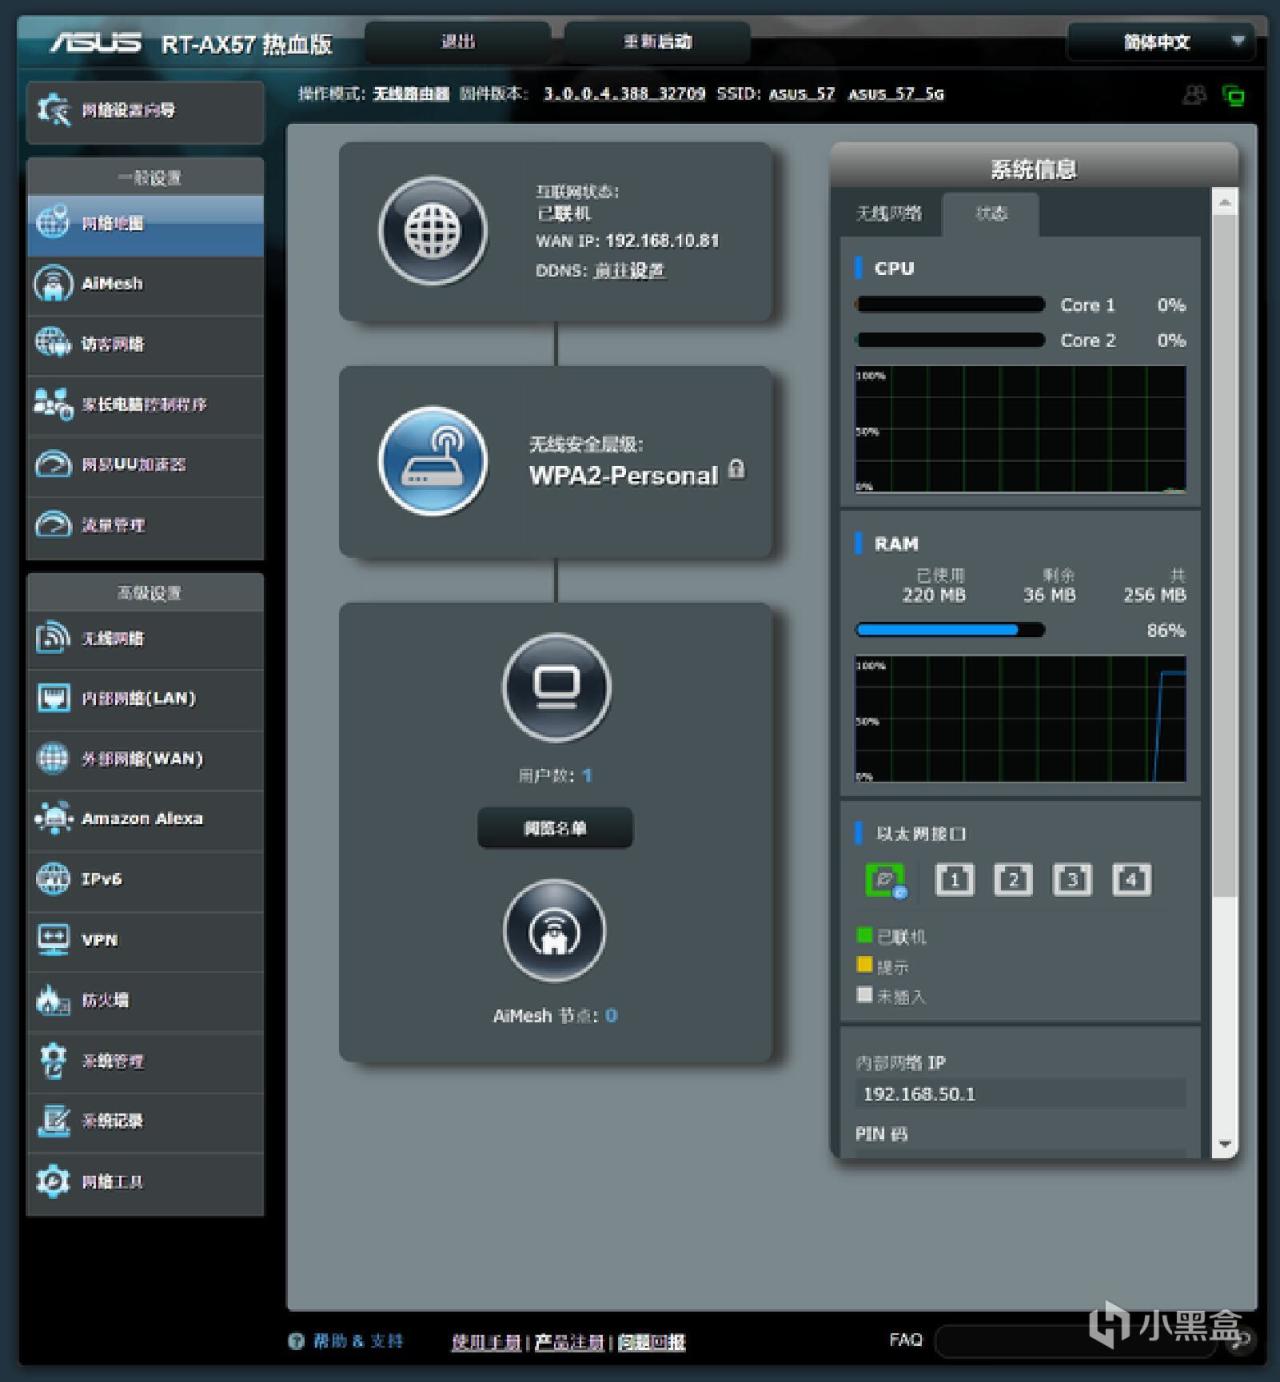Click the system info panel scrollbar
This screenshot has height=1382, width=1280.
(x=1225, y=554)
